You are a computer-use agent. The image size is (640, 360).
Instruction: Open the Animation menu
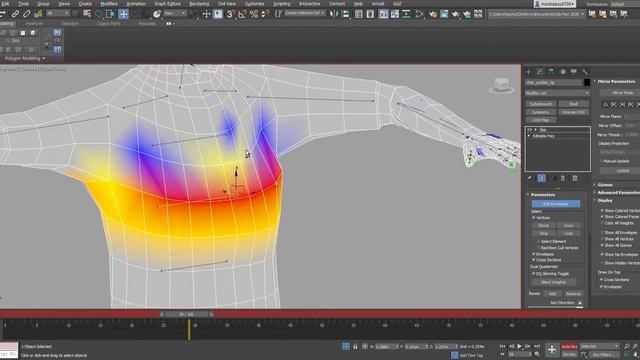136,4
